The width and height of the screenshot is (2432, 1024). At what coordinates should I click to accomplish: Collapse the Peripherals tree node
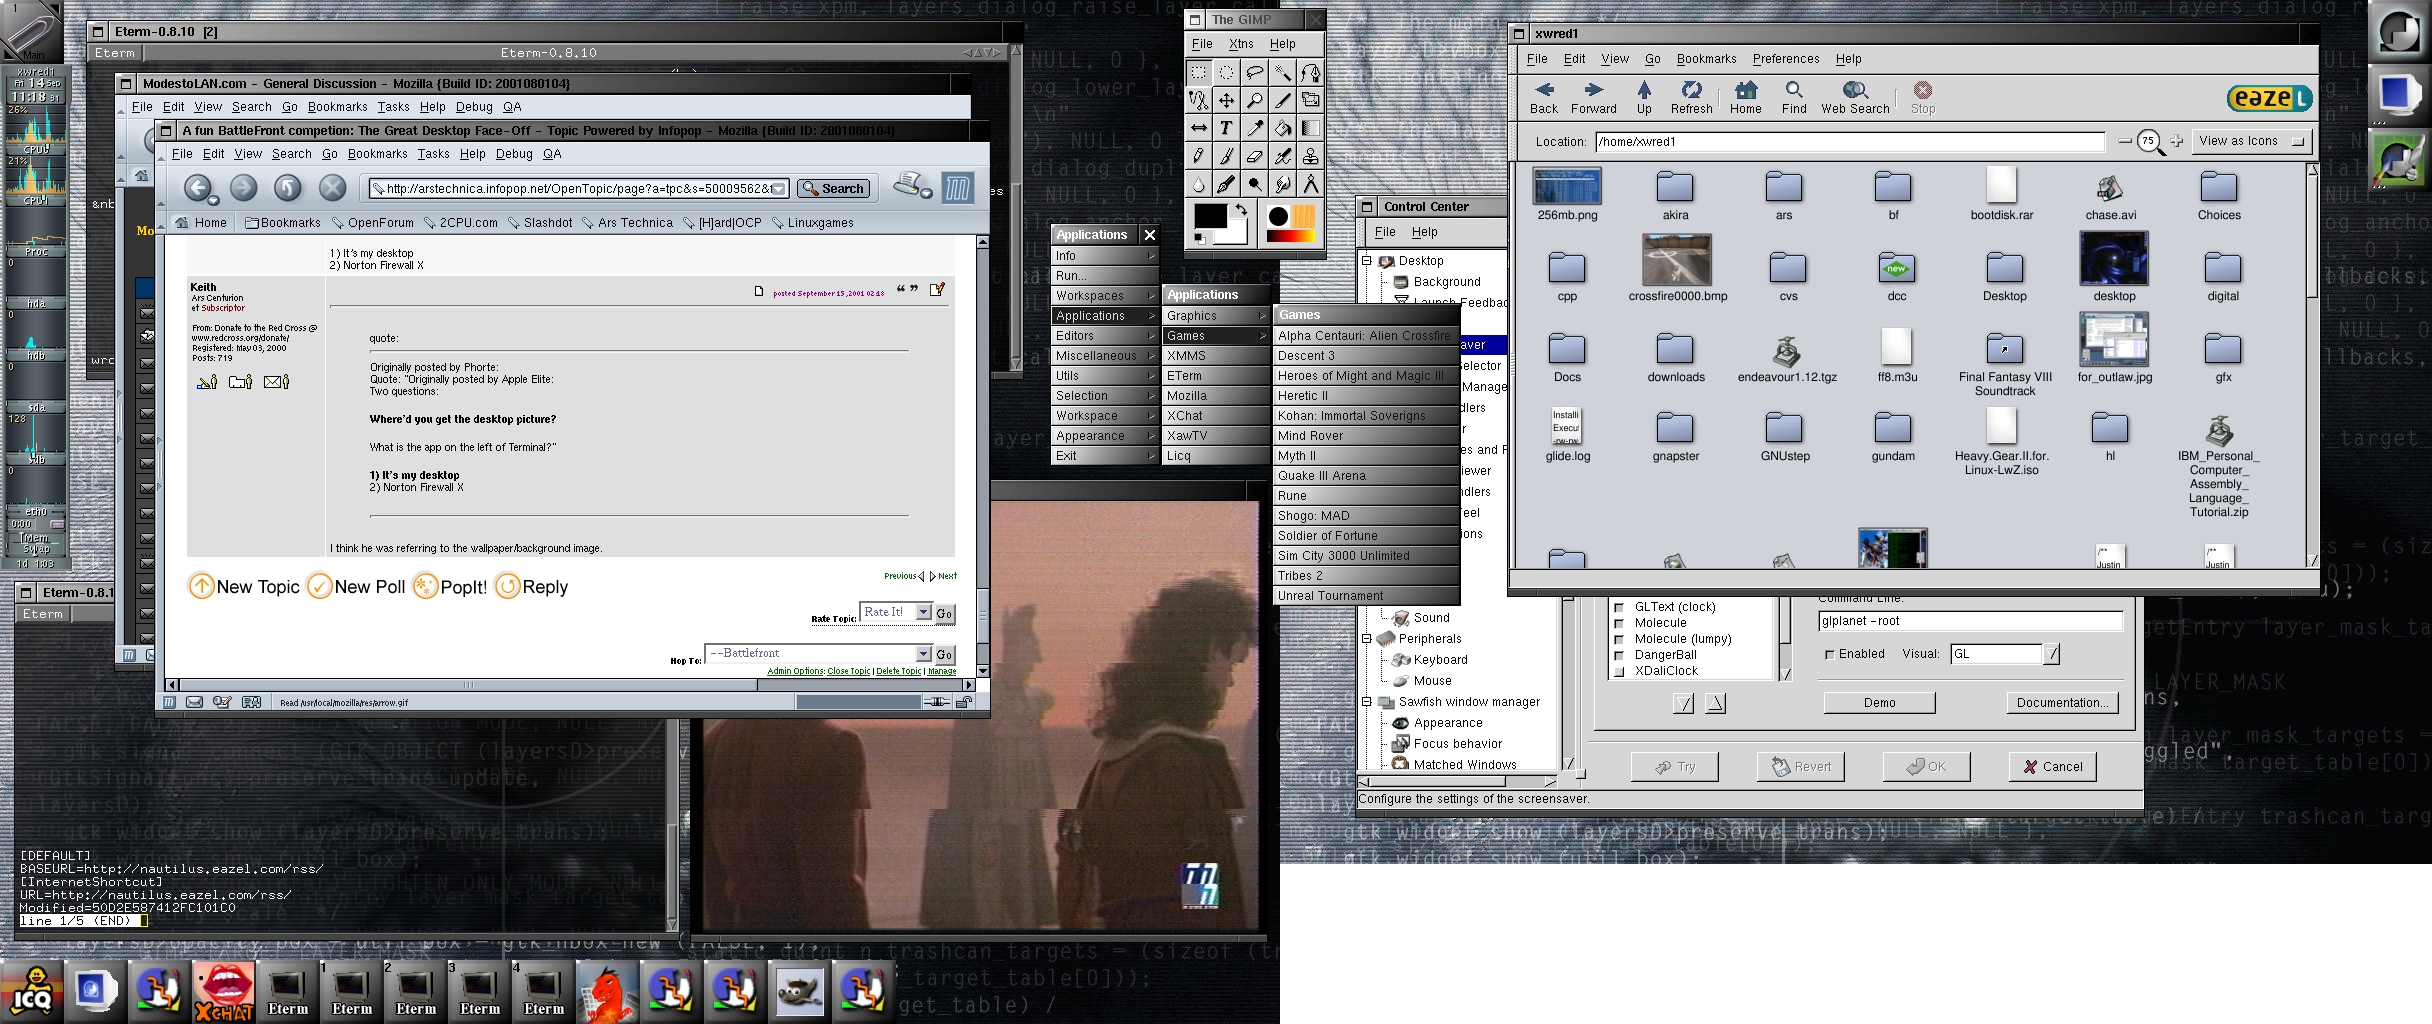point(1367,638)
